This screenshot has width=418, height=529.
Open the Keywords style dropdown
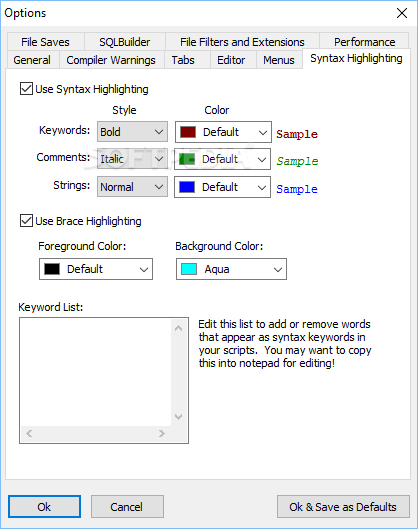[x=132, y=132]
